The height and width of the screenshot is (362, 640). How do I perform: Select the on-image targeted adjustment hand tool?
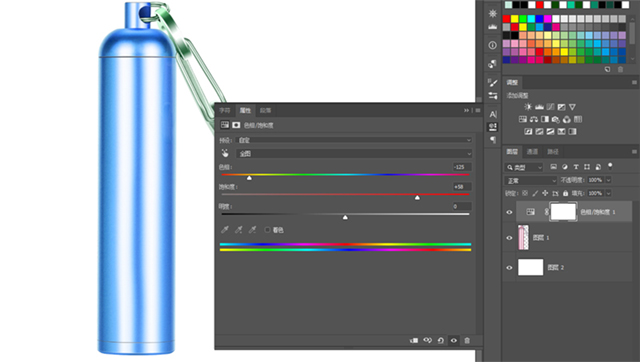click(225, 153)
